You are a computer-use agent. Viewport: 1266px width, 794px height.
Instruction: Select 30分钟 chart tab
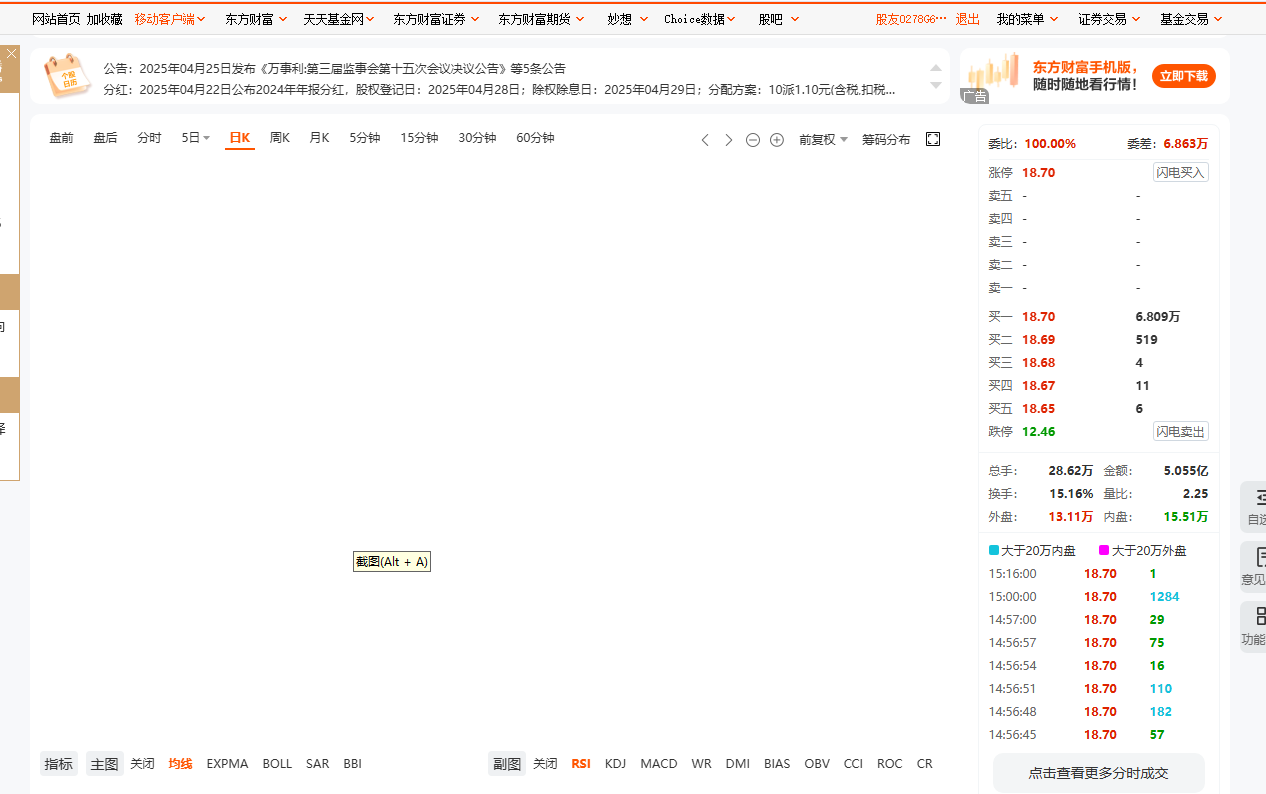click(x=477, y=138)
